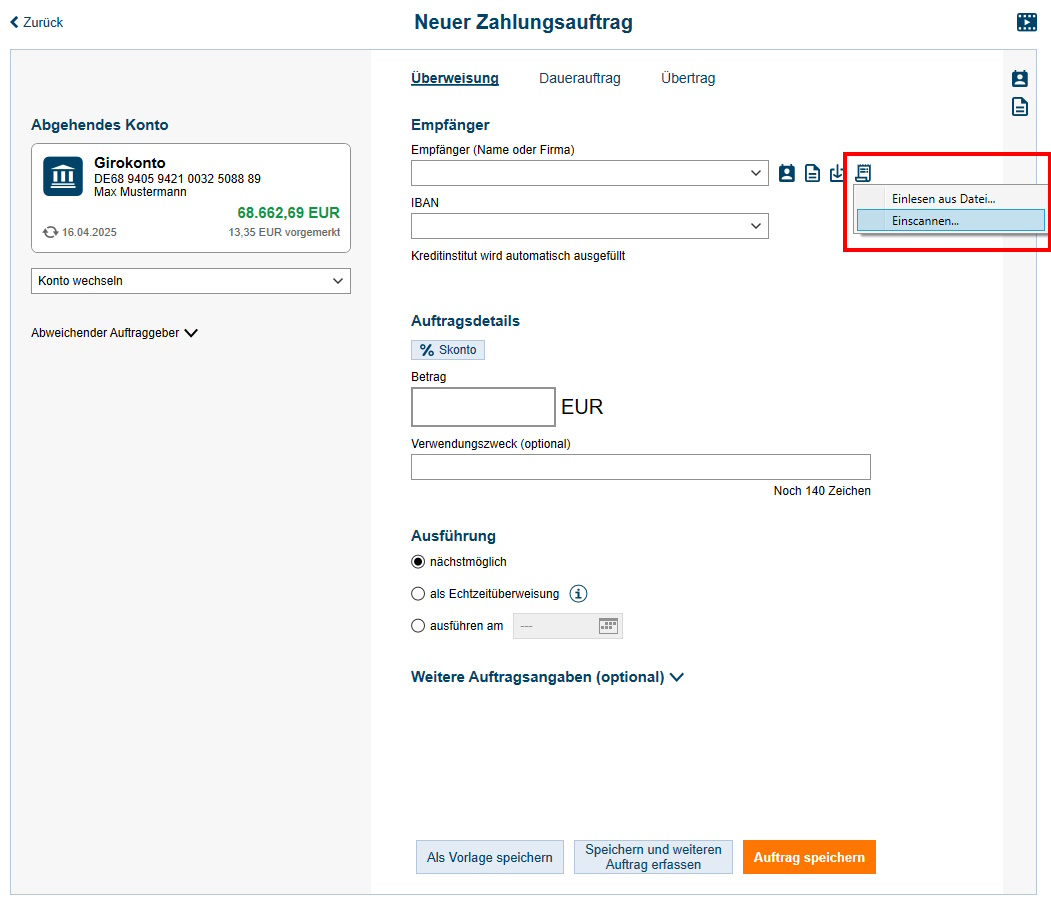
Task: Choose the 'ausführen am' radio option
Action: coord(418,626)
